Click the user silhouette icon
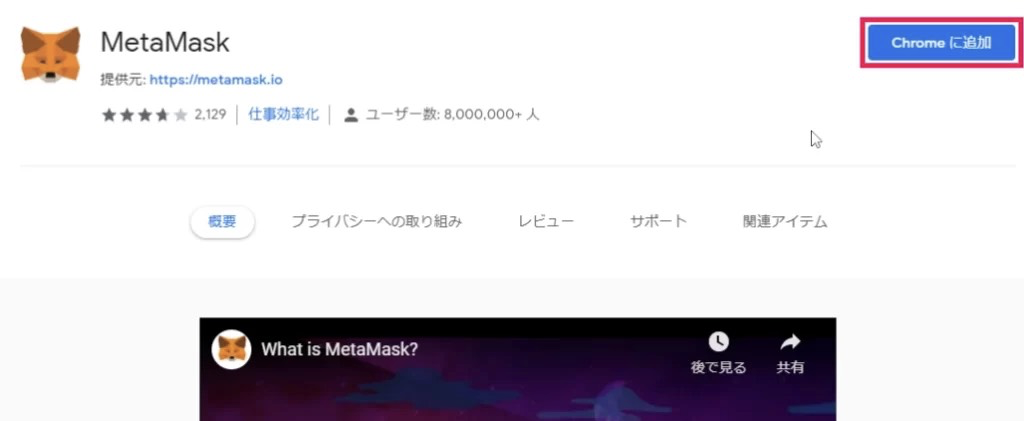 pos(351,116)
